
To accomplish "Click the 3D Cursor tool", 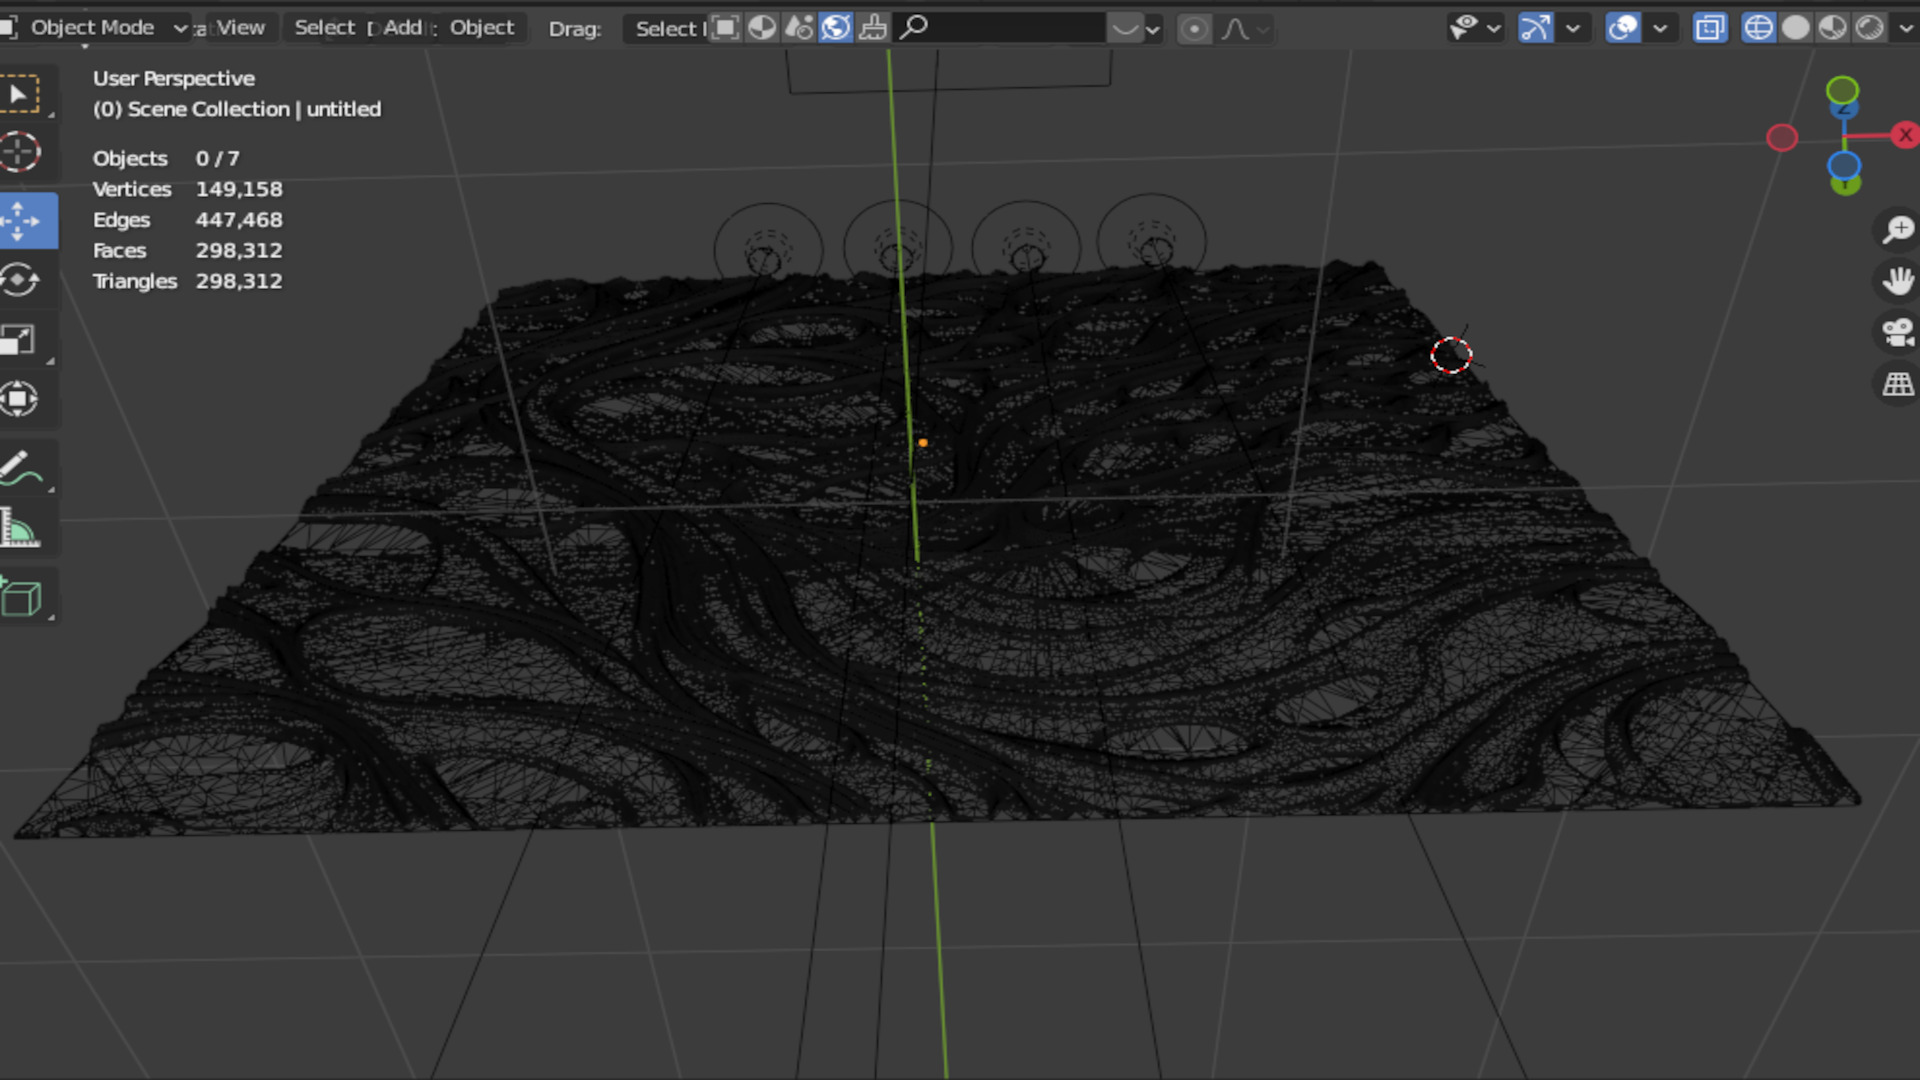I will (20, 152).
